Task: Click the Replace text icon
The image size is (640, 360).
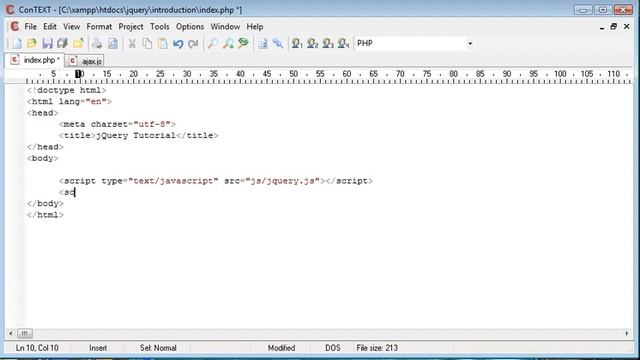Action: tap(243, 43)
